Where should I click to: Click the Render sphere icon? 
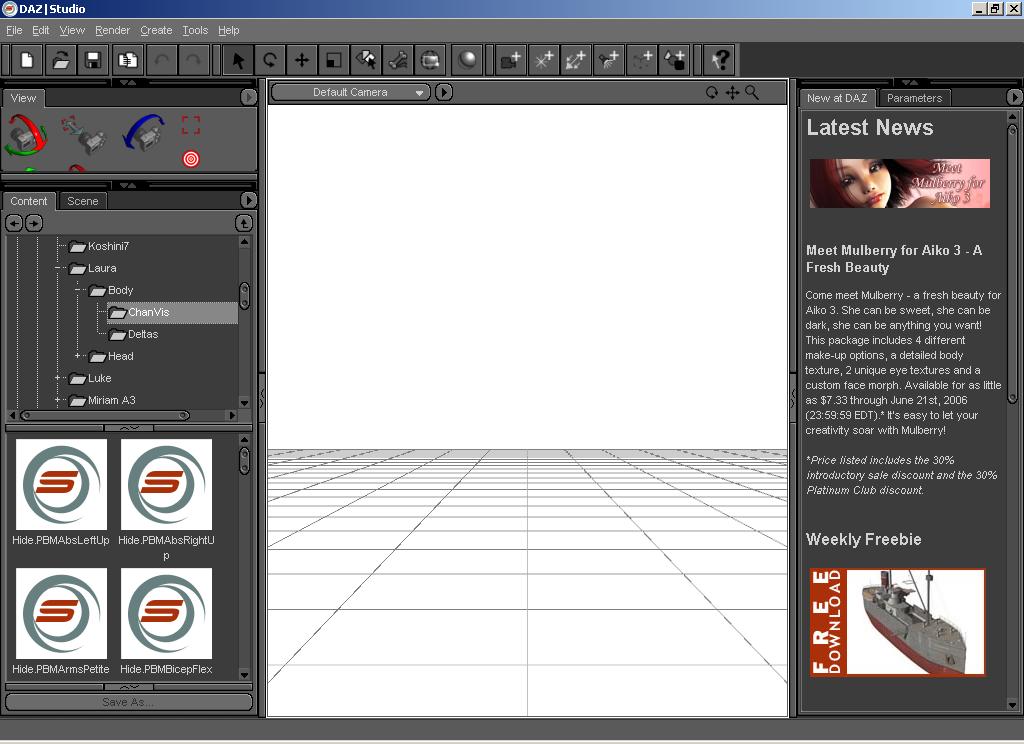point(467,60)
